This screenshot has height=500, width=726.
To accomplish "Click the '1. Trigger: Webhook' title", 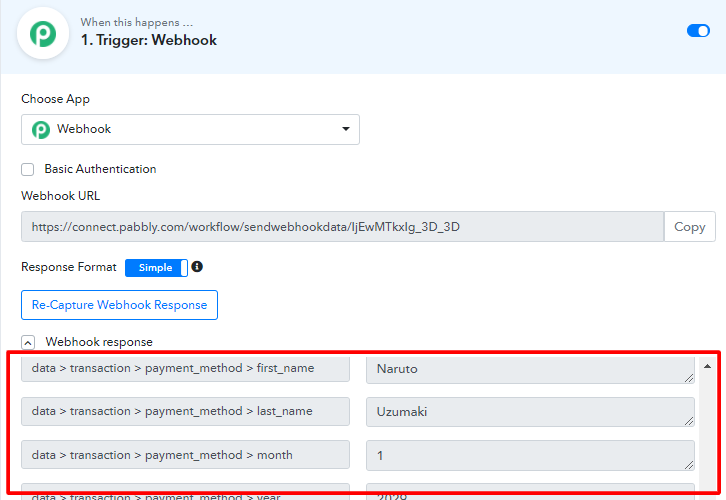I will [x=149, y=40].
